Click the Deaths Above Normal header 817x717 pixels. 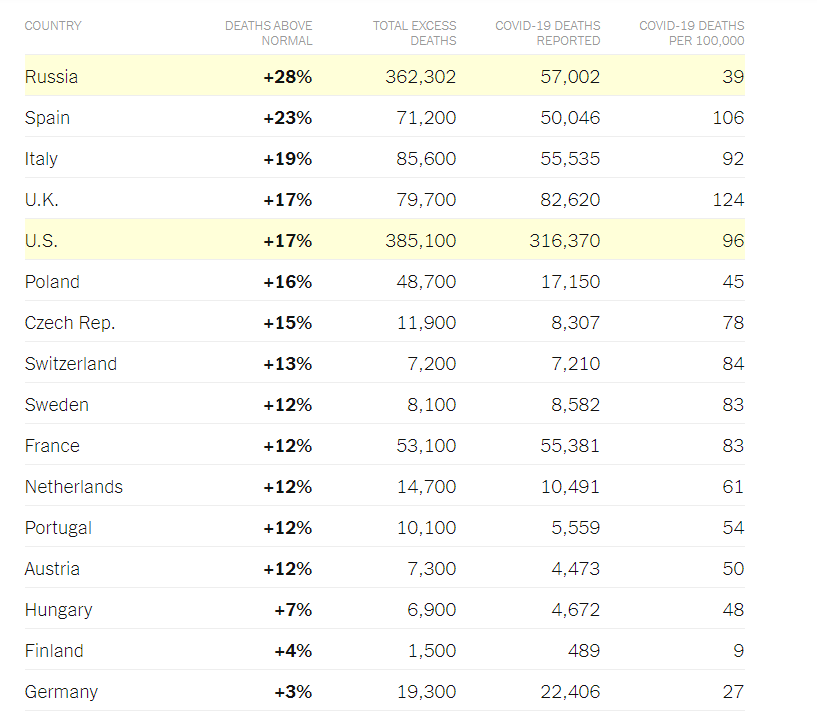(268, 33)
